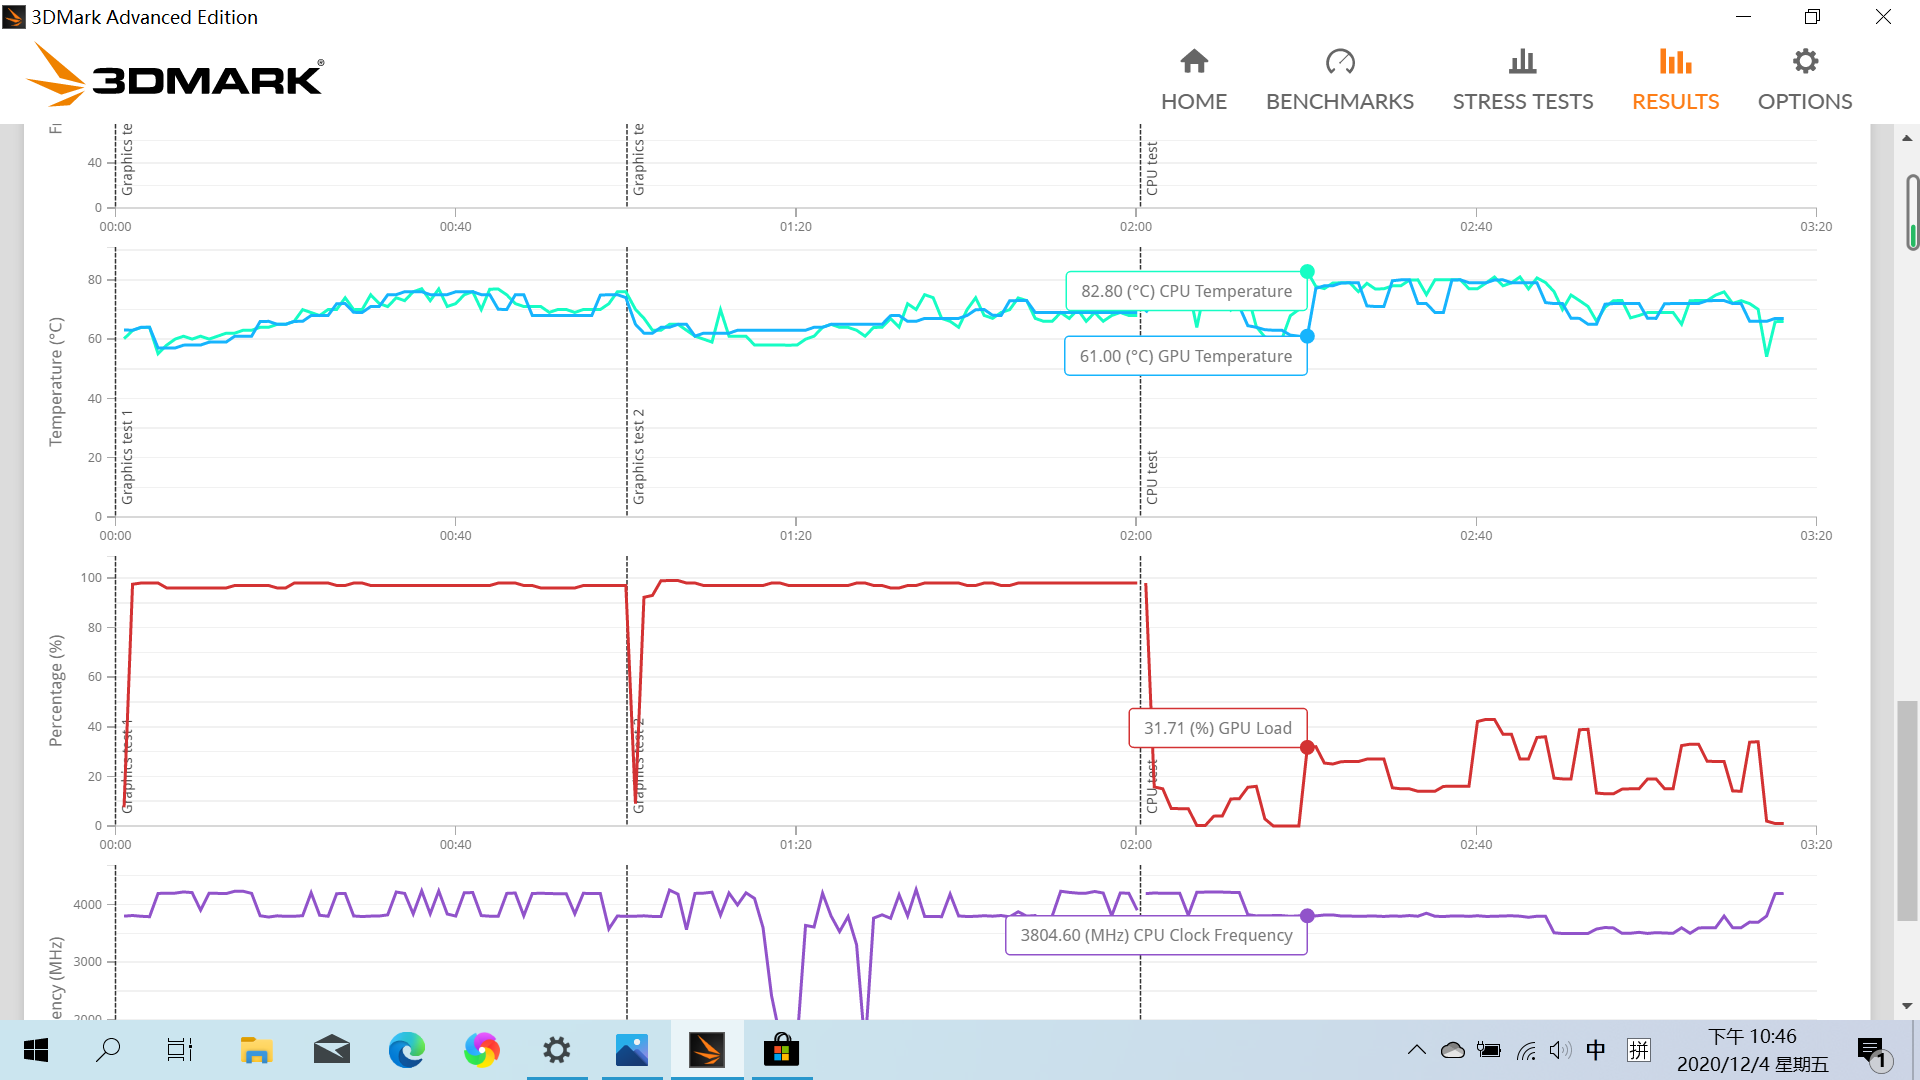Launch Microsoft Edge from taskbar
Image resolution: width=1920 pixels, height=1080 pixels.
[x=406, y=1050]
